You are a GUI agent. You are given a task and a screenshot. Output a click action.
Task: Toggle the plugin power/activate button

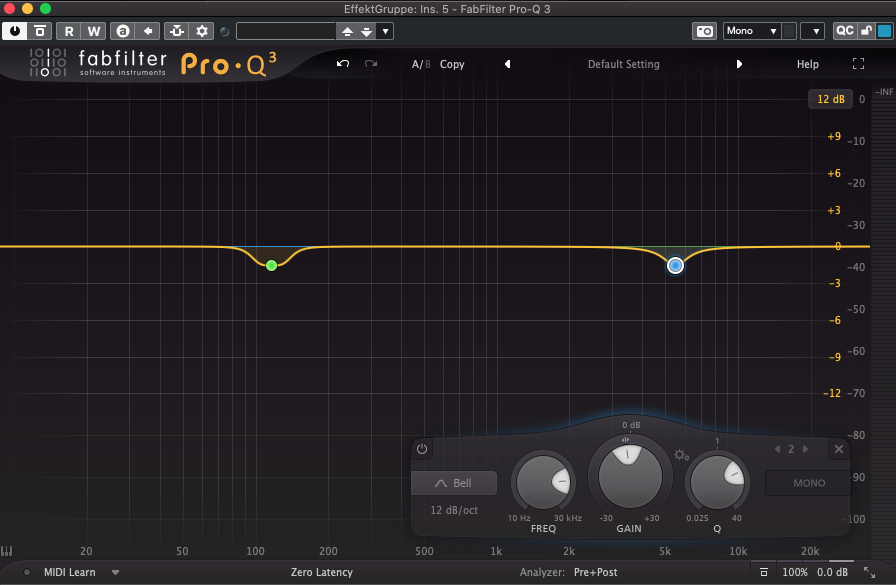click(x=14, y=31)
